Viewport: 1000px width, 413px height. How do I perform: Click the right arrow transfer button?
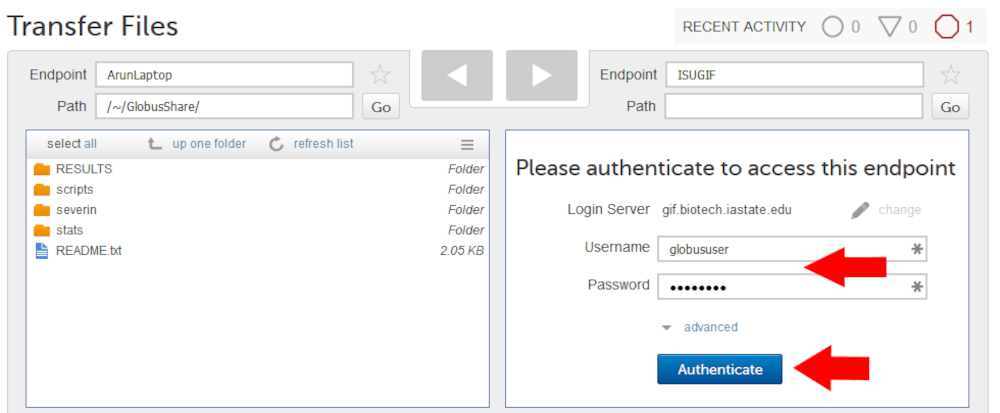click(542, 75)
